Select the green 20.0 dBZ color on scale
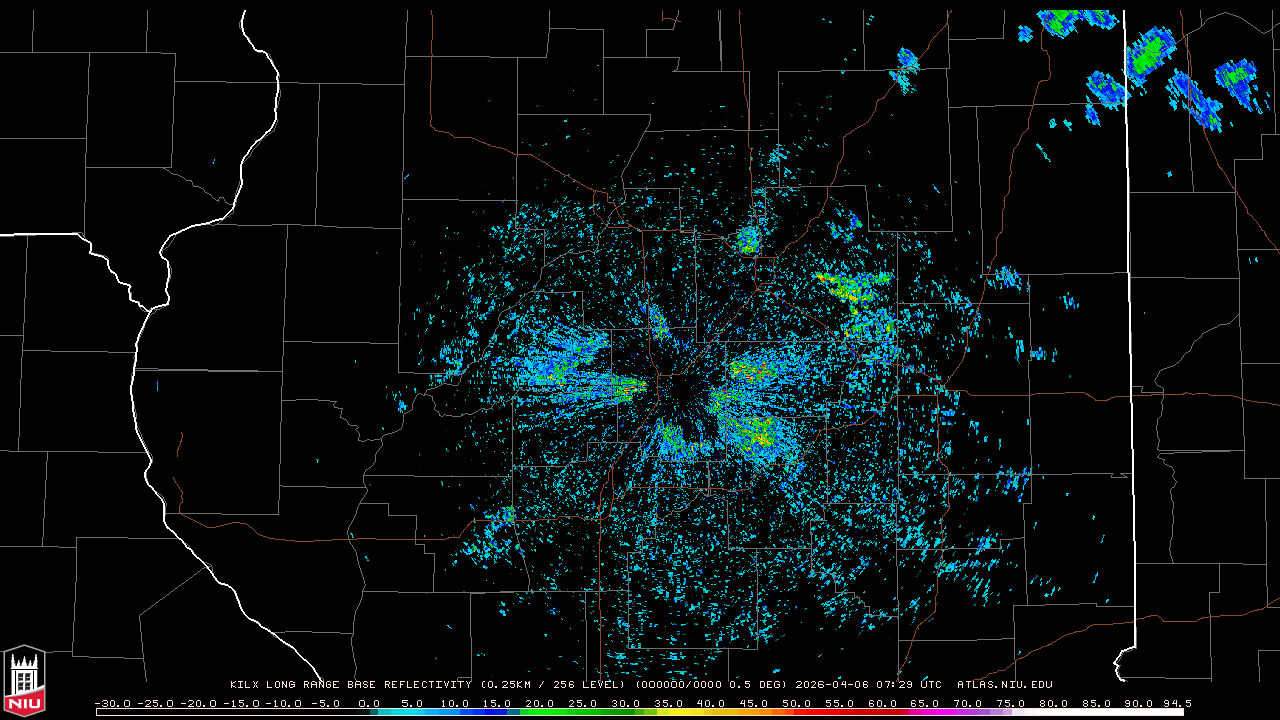This screenshot has width=1280, height=720. pyautogui.click(x=541, y=712)
